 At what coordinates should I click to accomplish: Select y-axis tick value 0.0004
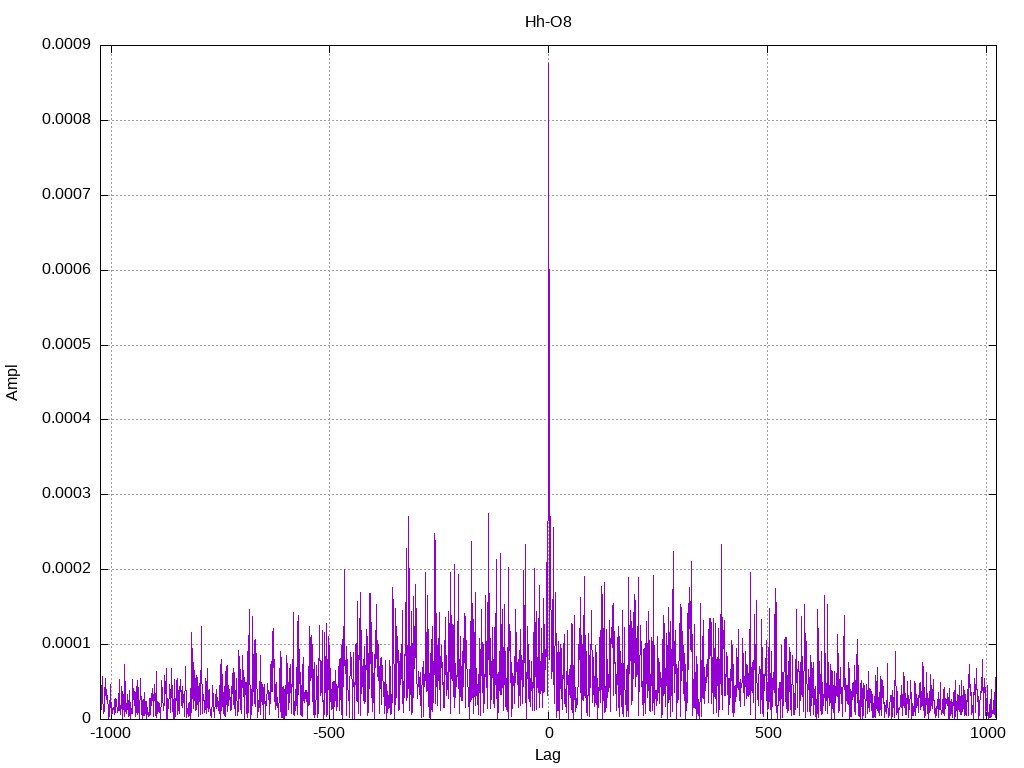click(x=67, y=419)
